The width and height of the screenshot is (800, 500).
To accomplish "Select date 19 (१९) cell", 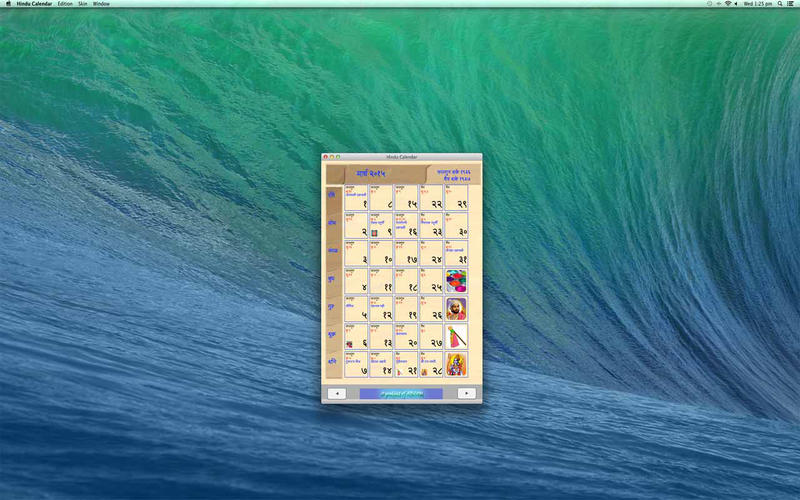I will (406, 309).
